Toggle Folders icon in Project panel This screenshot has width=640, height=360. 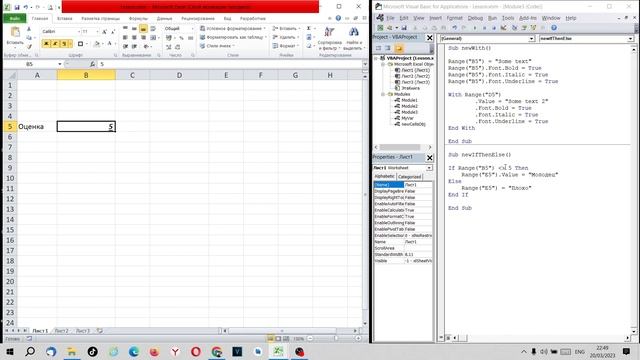399,48
